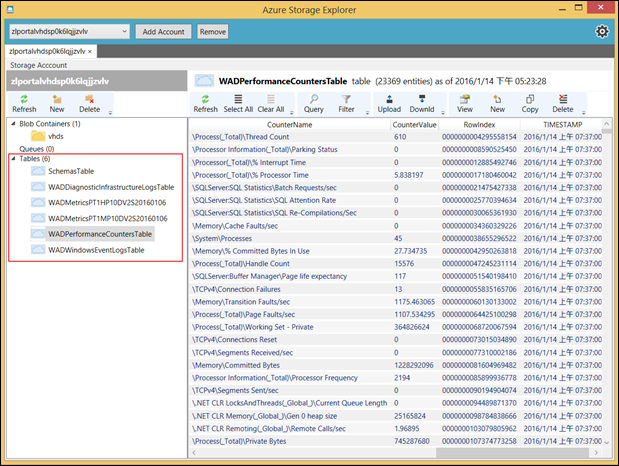Click the Query magnifier icon
This screenshot has width=619, height=466.
pyautogui.click(x=316, y=100)
